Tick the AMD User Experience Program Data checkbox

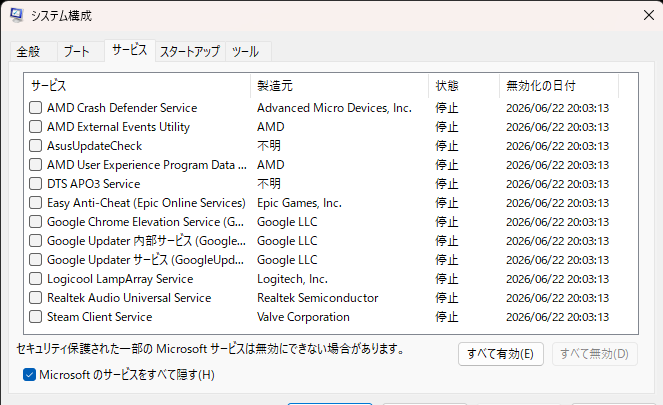[x=36, y=165]
